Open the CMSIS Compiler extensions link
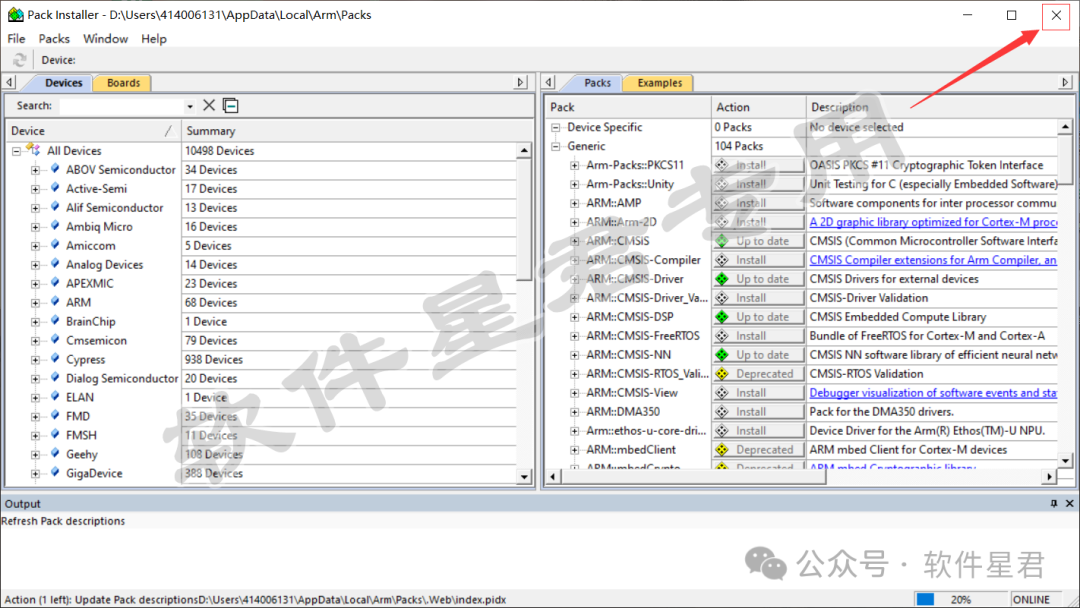Image resolution: width=1080 pixels, height=608 pixels. pyautogui.click(x=933, y=260)
